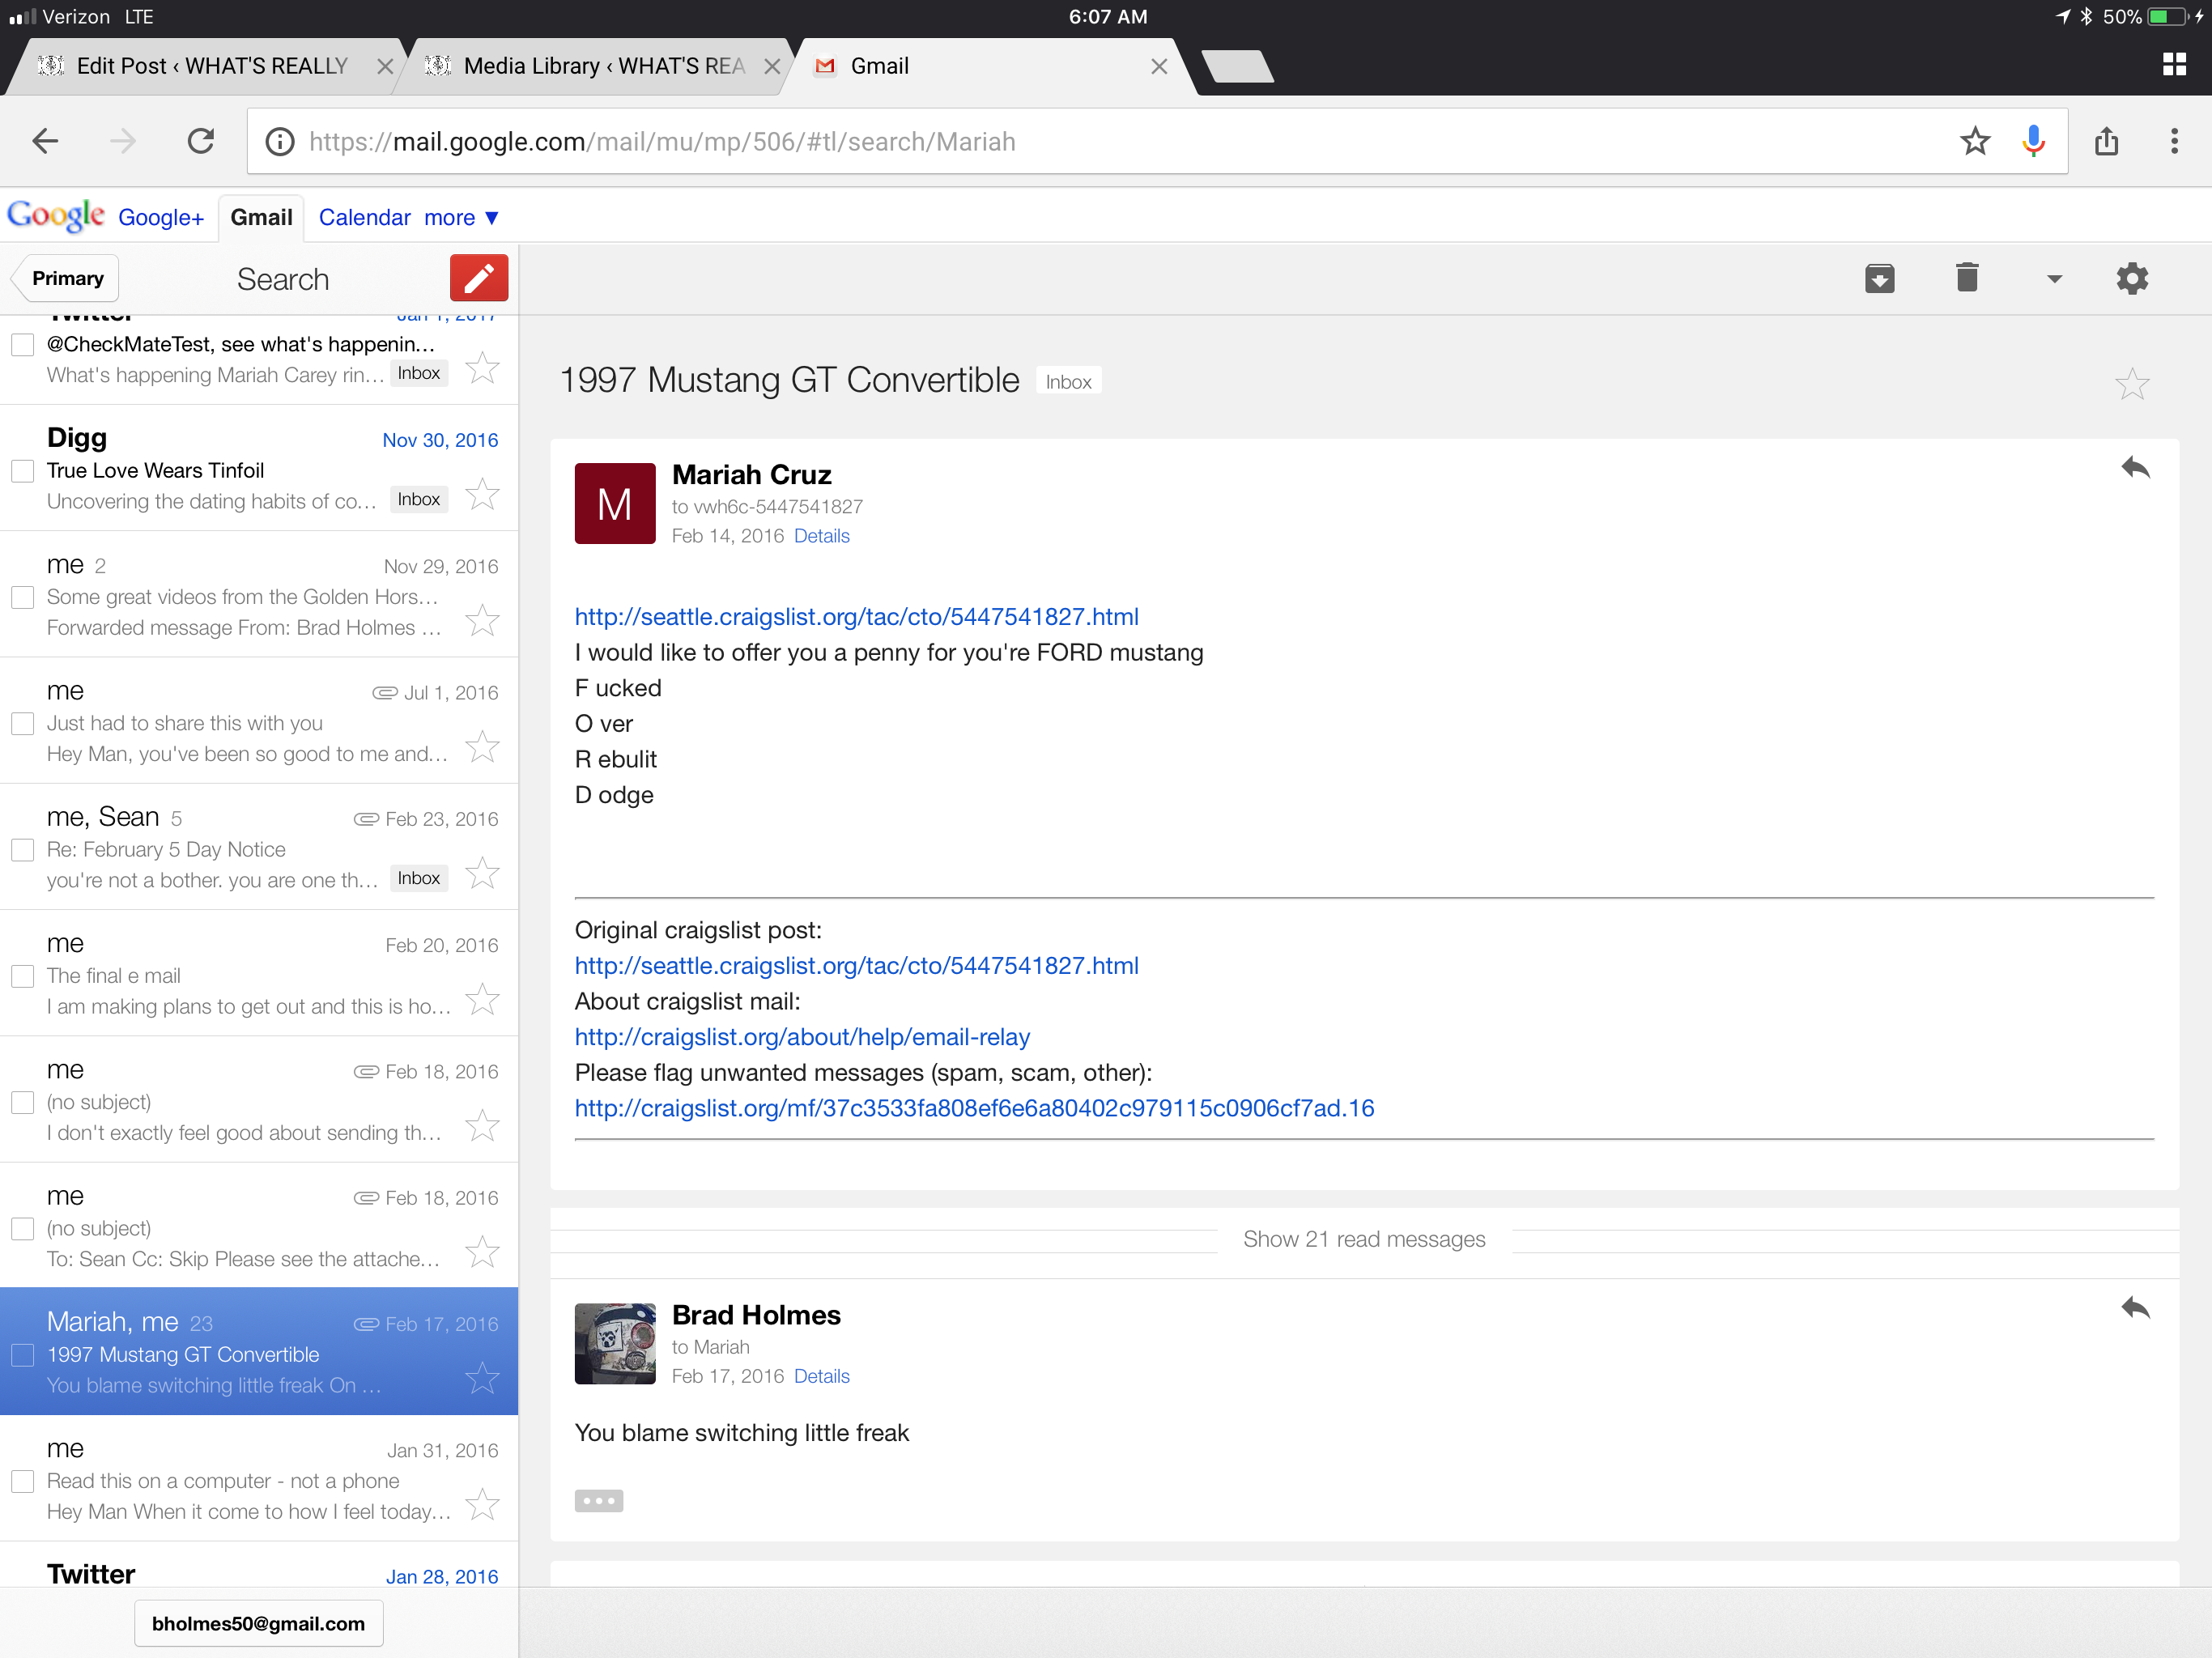View site info icon in address bar
This screenshot has height=1658, width=2212.
[280, 141]
